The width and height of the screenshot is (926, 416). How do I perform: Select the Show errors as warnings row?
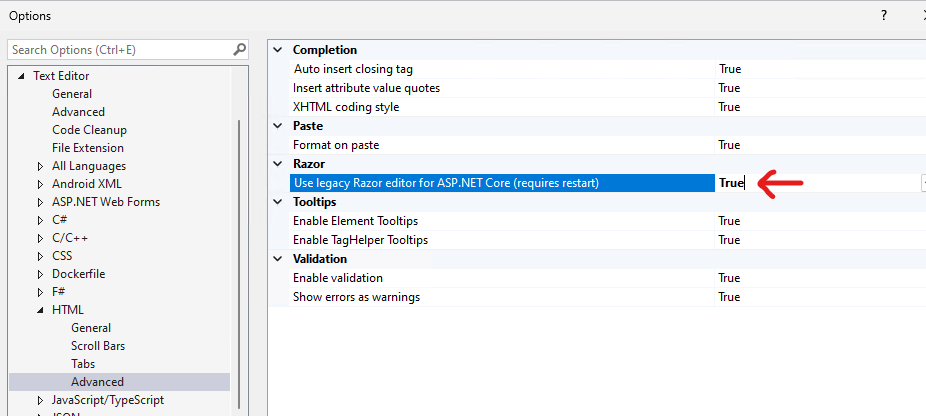(356, 297)
